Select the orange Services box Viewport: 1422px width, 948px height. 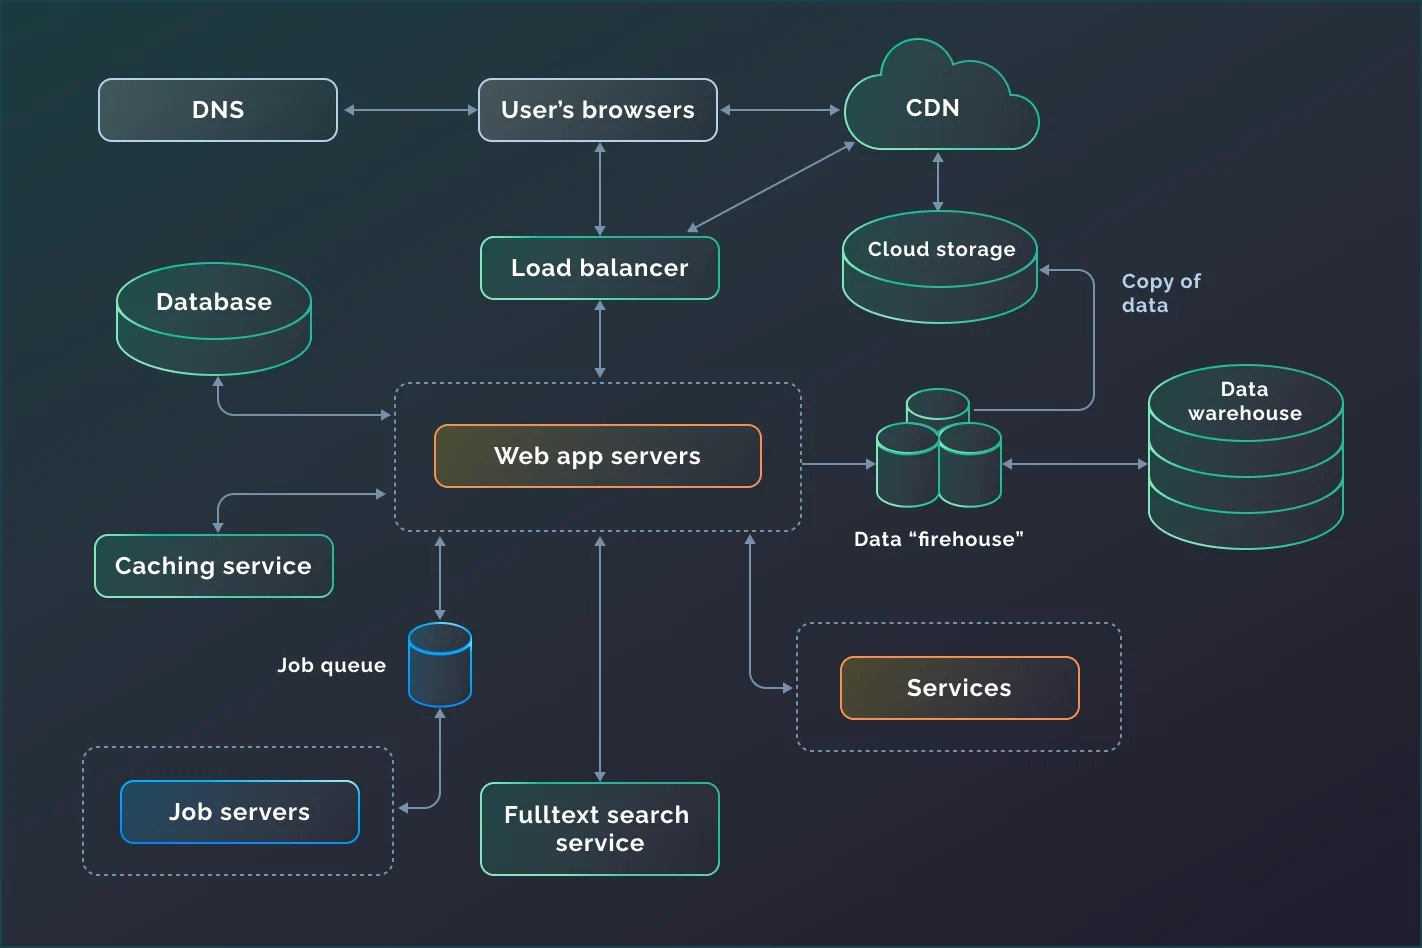pyautogui.click(x=959, y=688)
